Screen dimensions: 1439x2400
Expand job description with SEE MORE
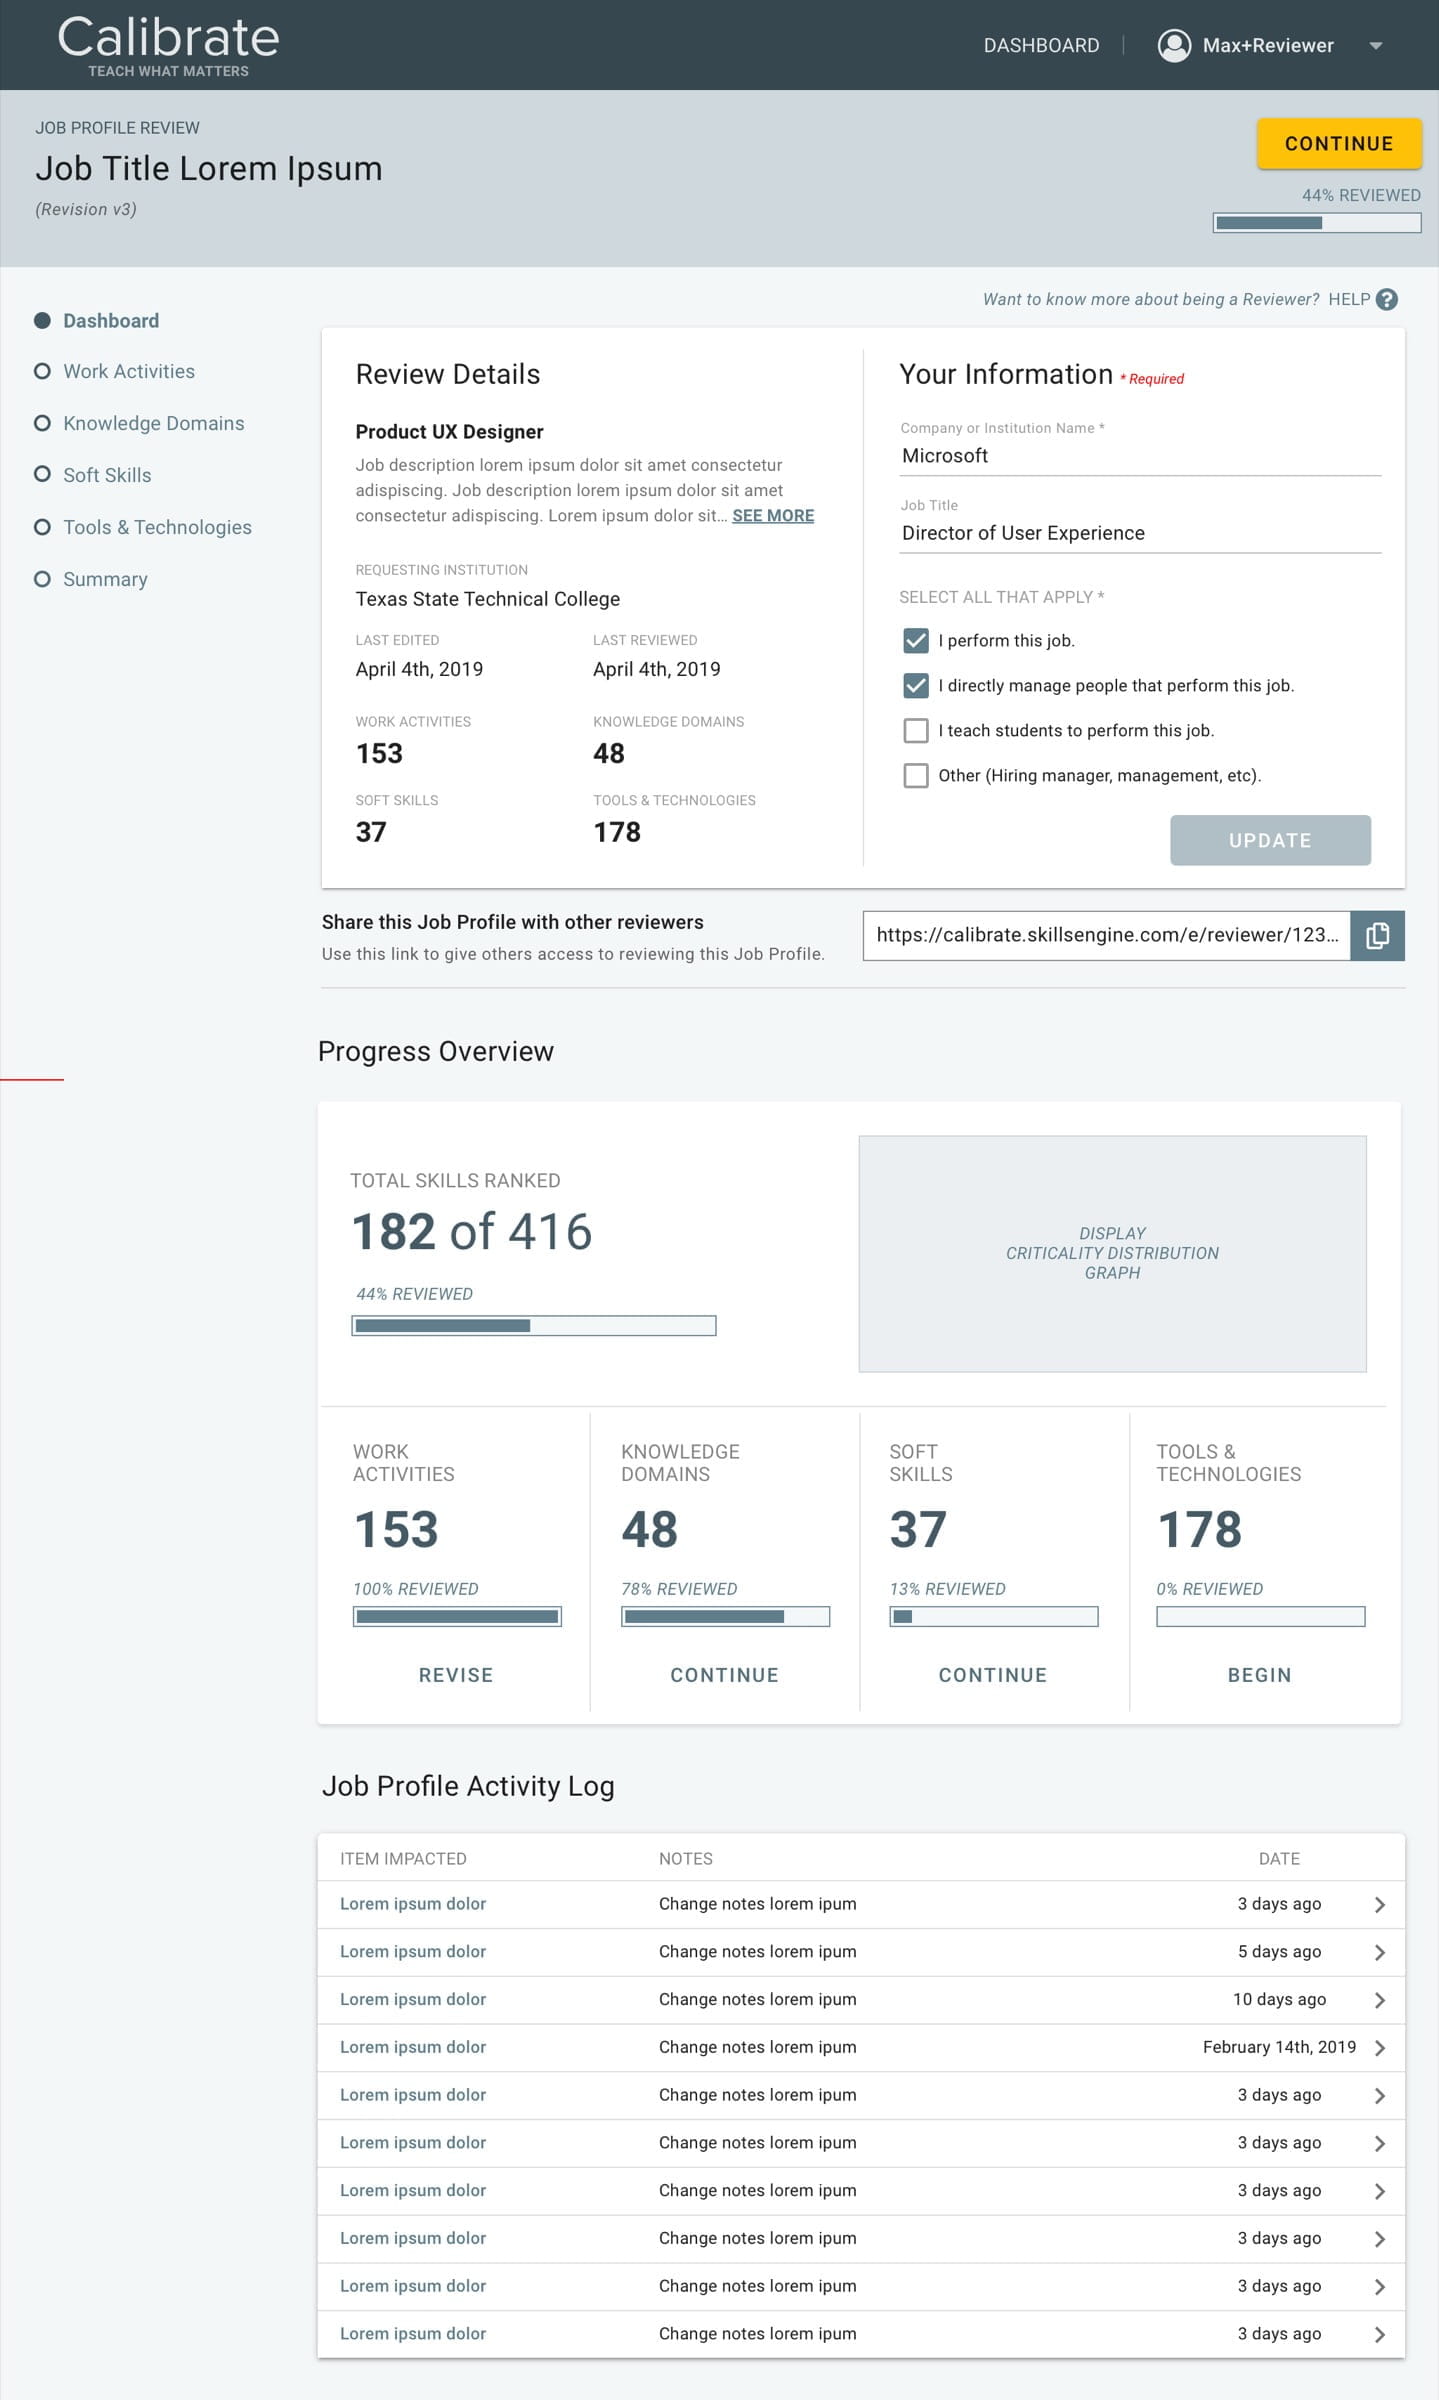[773, 515]
